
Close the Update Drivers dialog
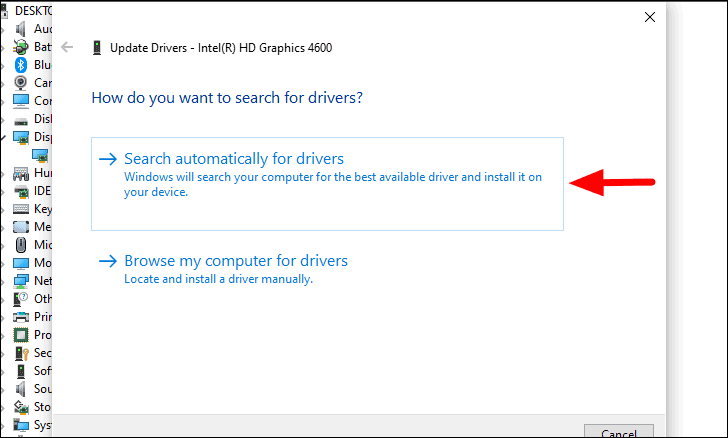tap(650, 17)
